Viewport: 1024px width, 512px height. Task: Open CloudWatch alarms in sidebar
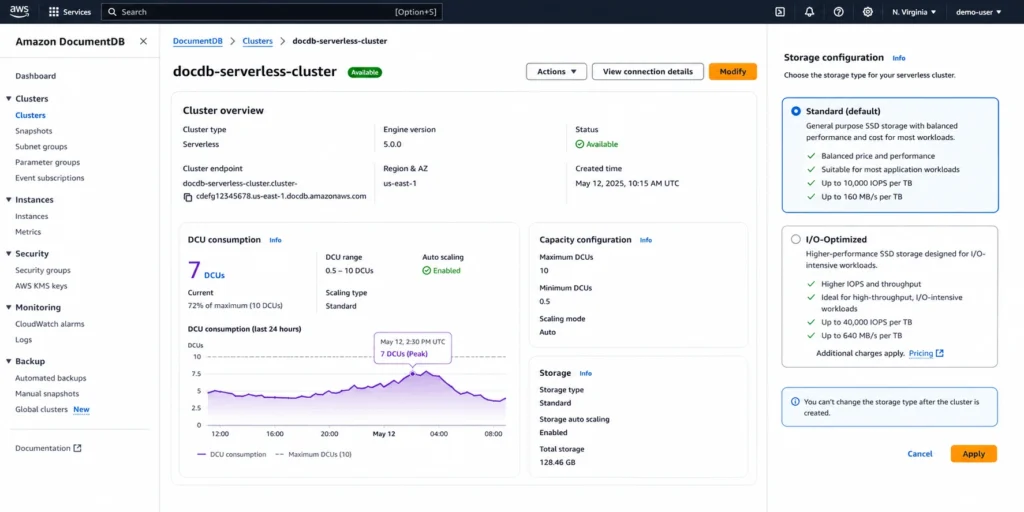(50, 324)
